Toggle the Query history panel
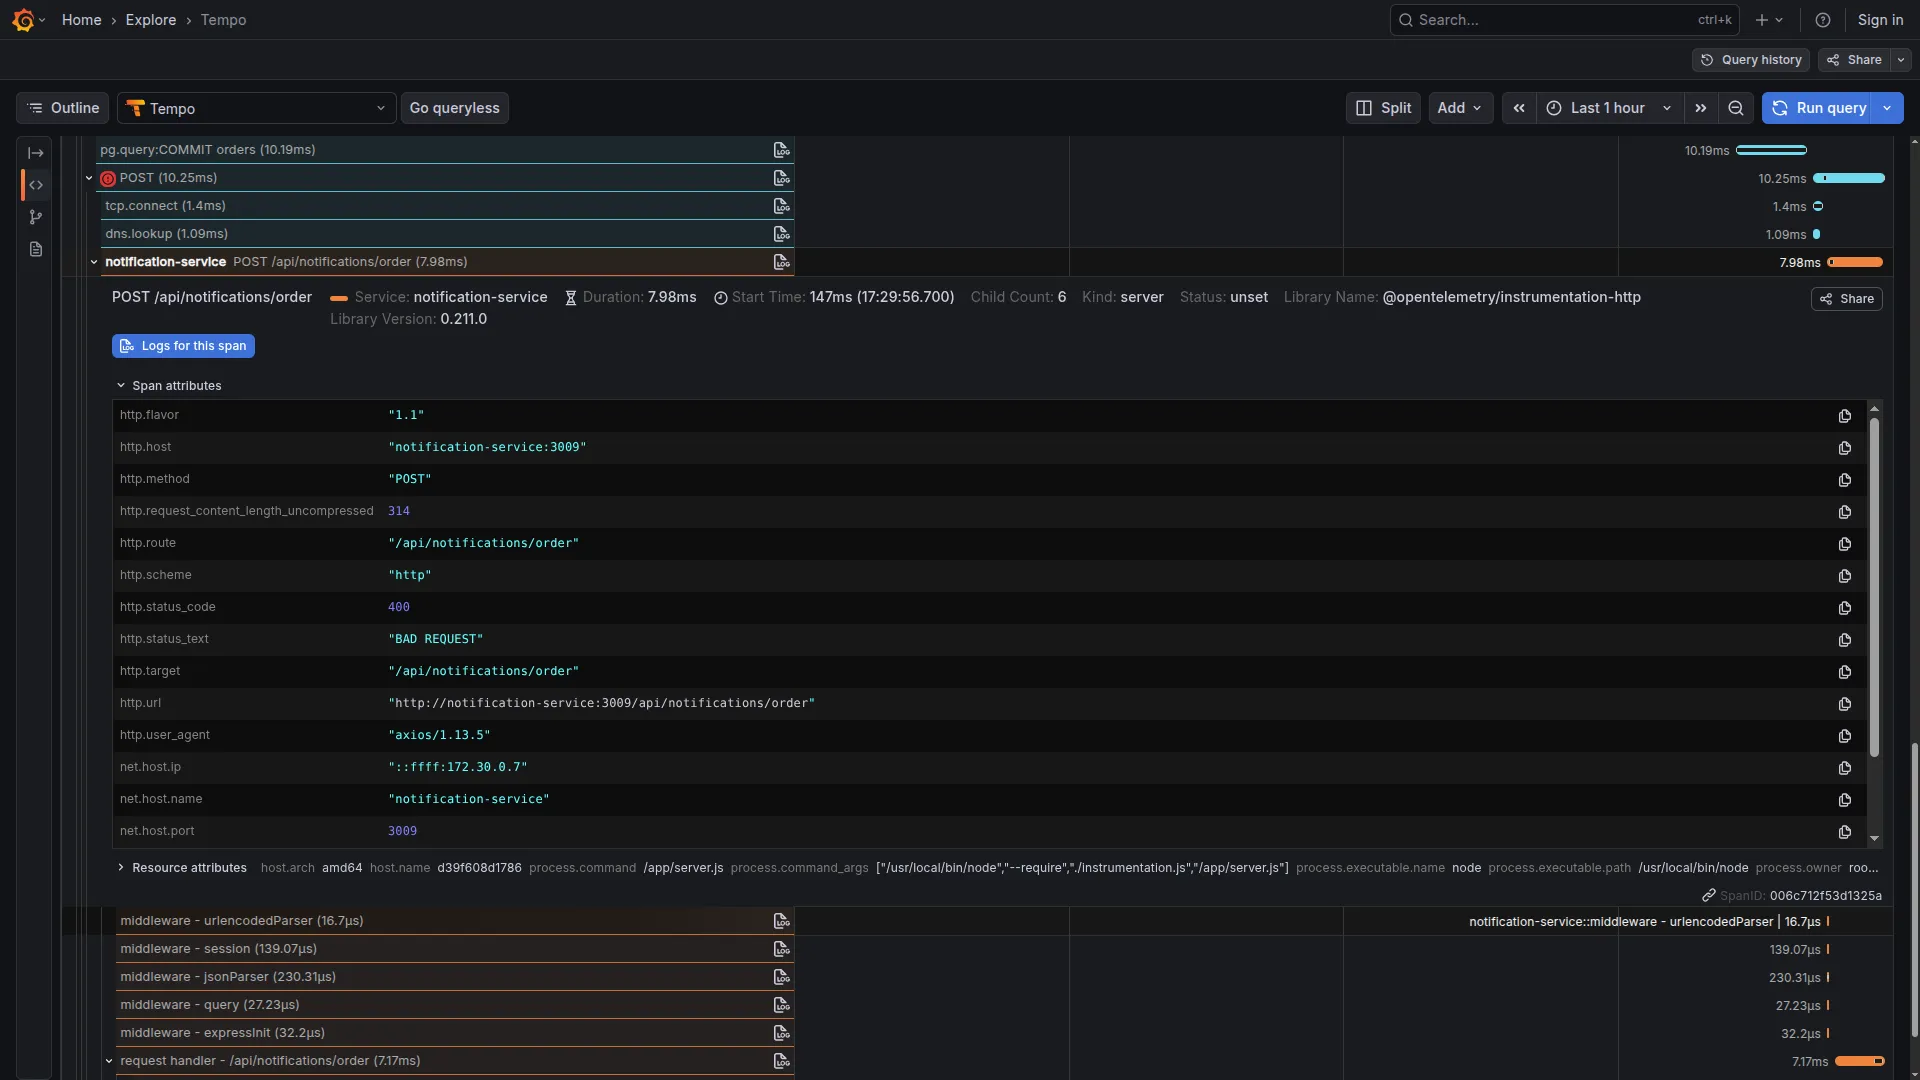This screenshot has width=1920, height=1080. click(x=1749, y=60)
